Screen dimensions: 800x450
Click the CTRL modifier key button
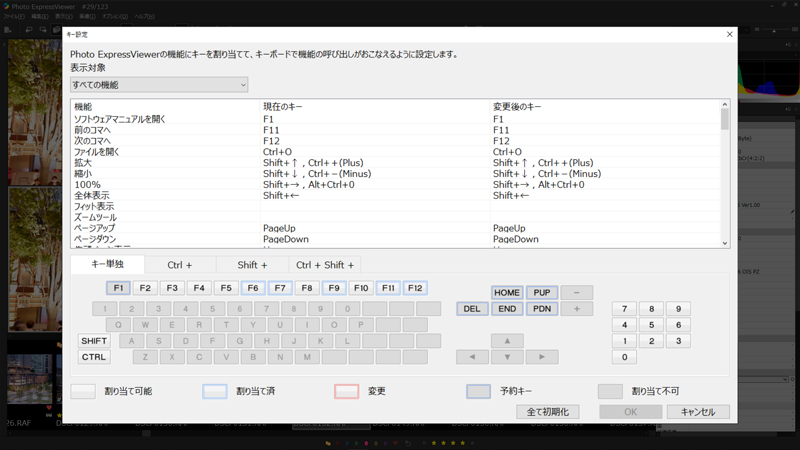click(x=94, y=357)
